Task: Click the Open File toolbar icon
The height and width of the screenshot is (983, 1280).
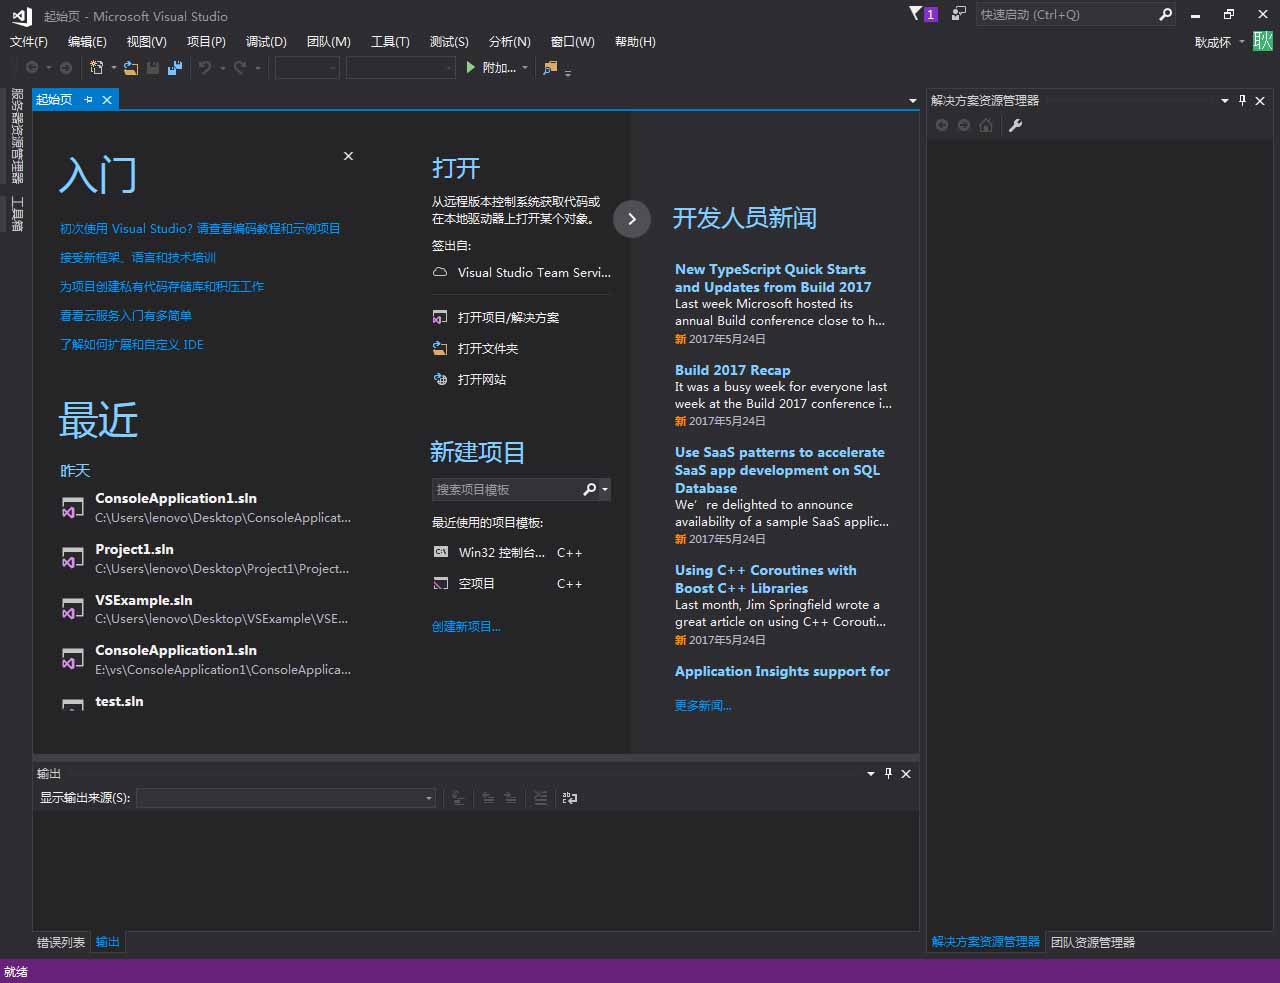Action: [131, 68]
